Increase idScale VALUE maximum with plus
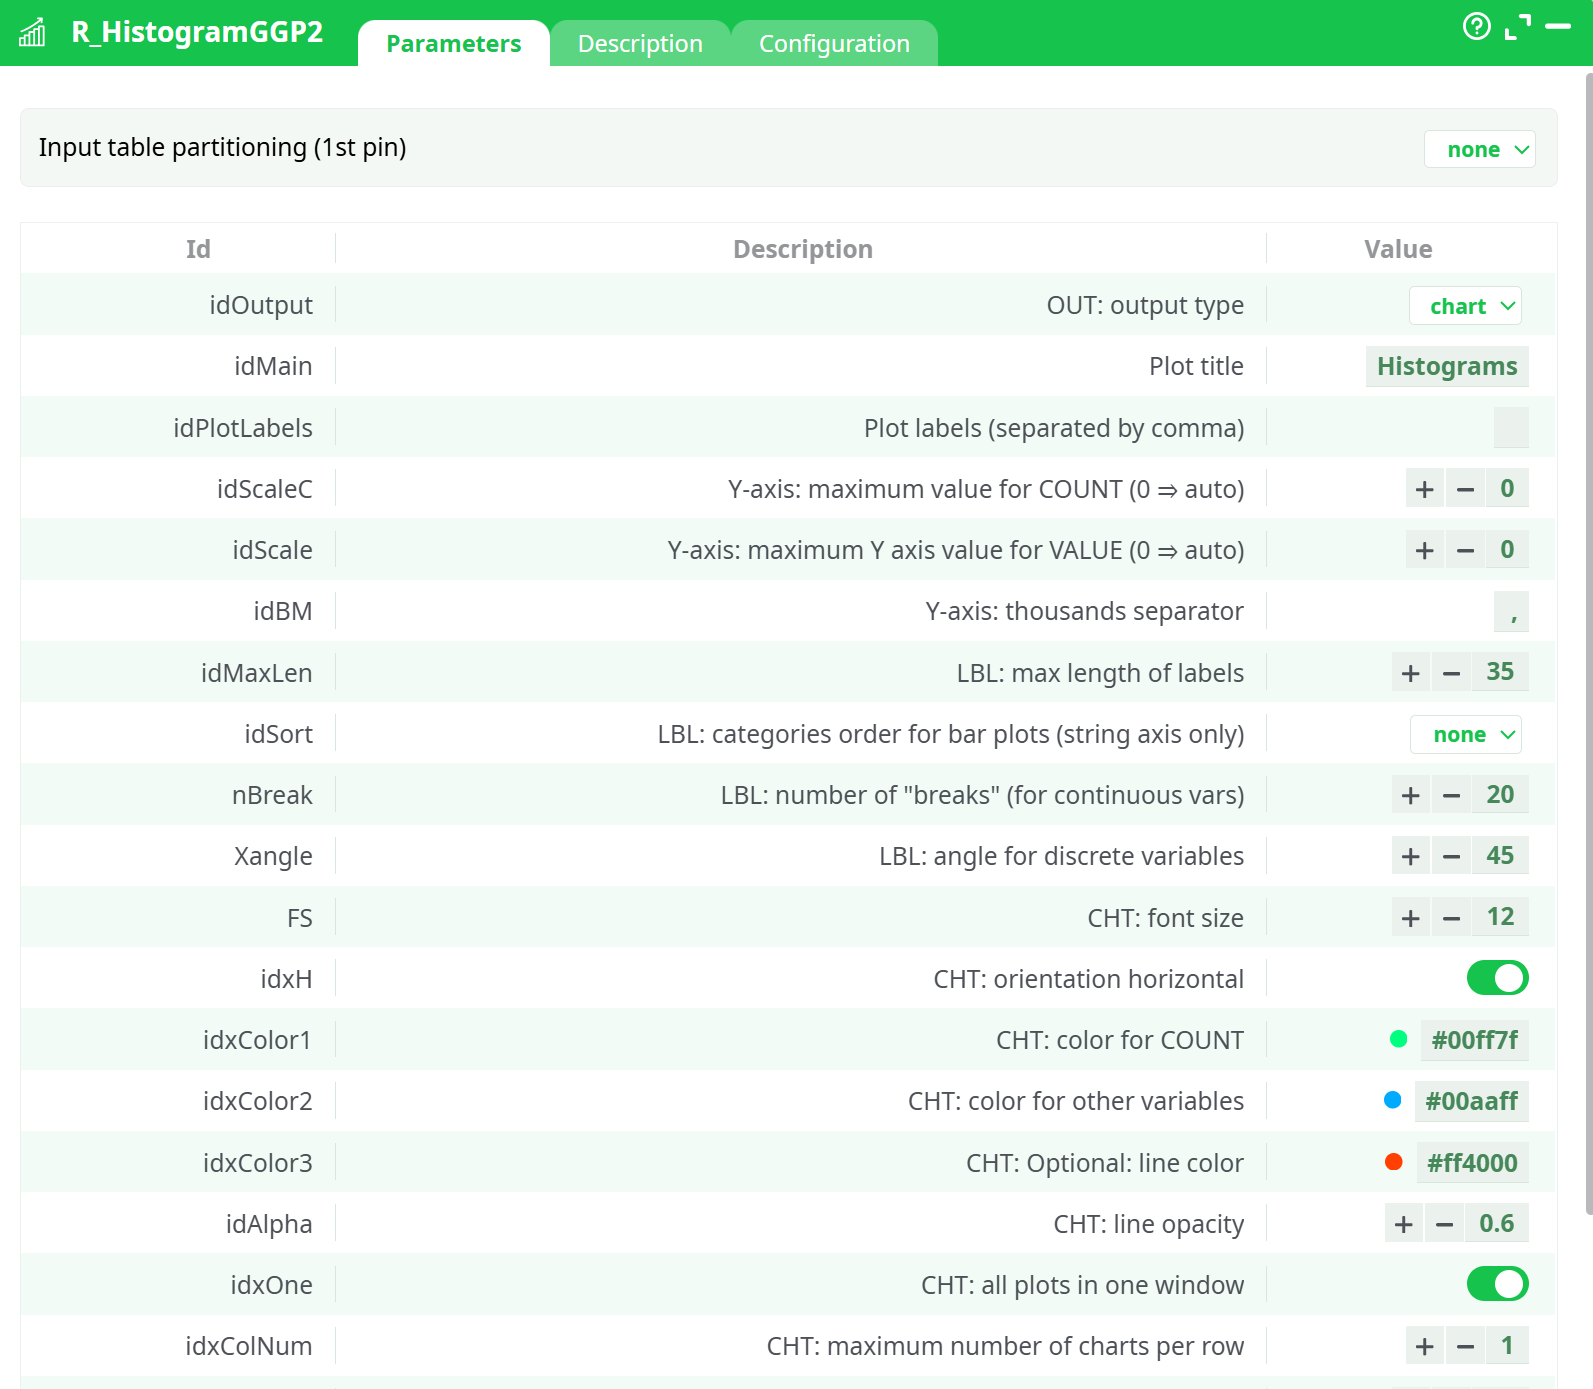This screenshot has height=1389, width=1593. point(1425,550)
